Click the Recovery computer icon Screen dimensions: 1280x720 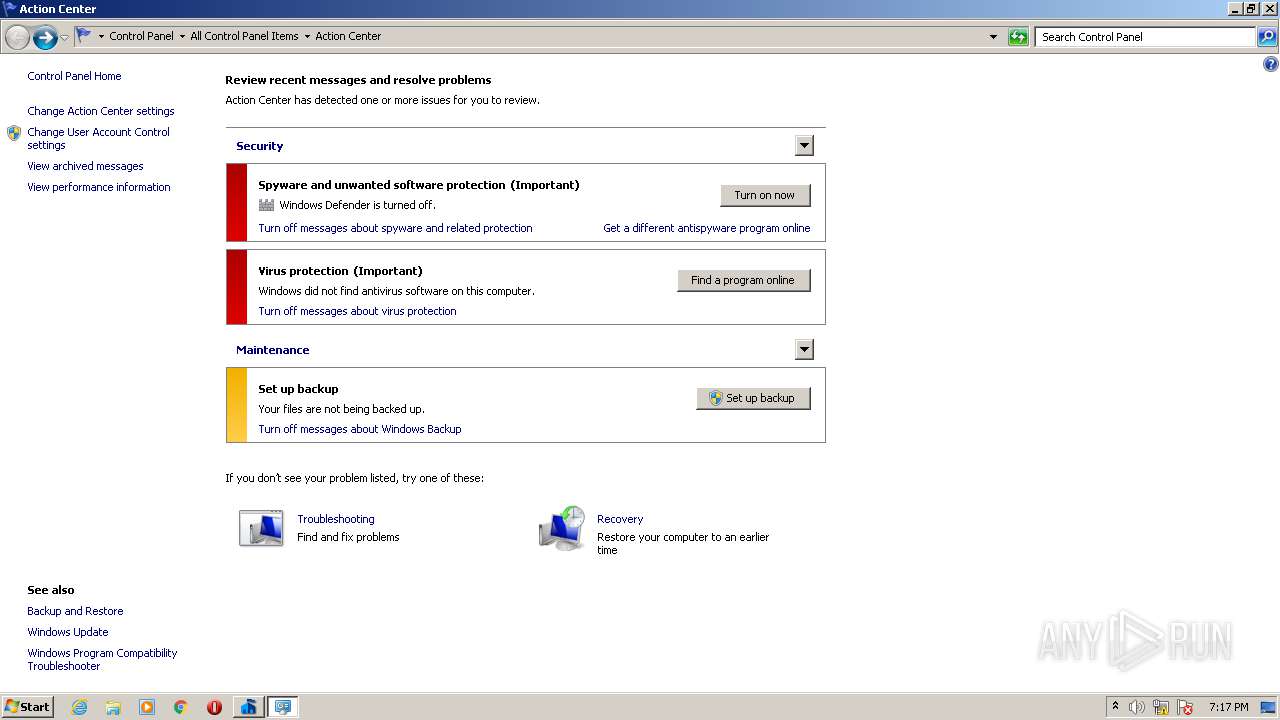point(562,528)
